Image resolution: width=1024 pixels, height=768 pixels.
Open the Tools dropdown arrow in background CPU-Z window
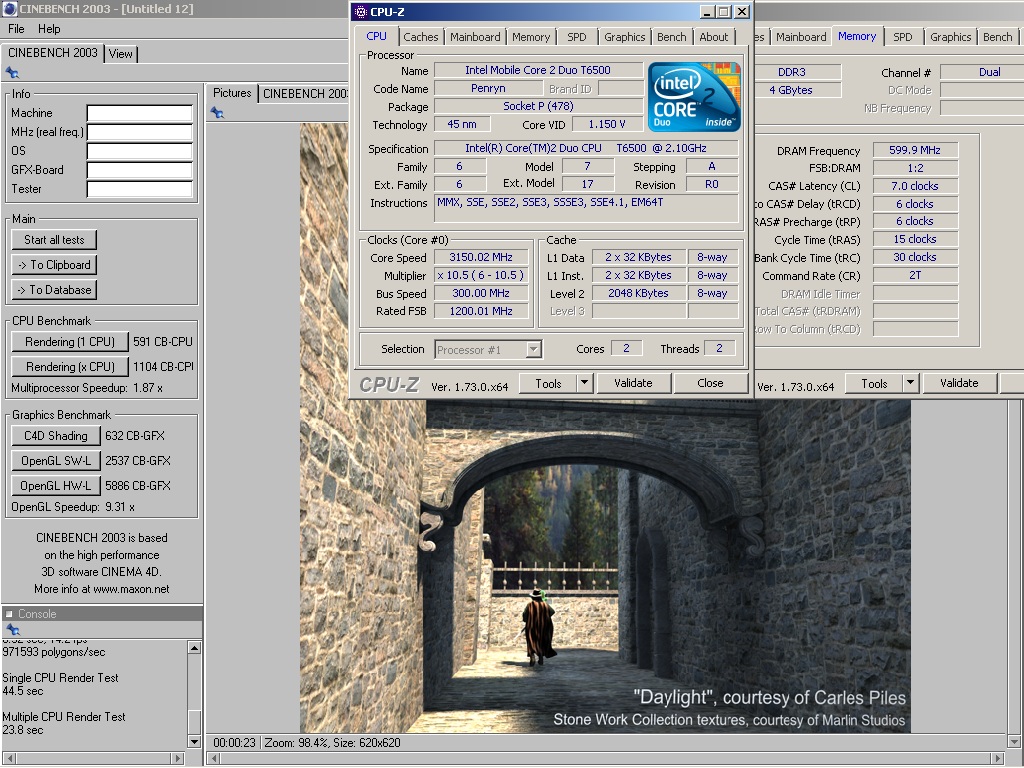tap(910, 383)
